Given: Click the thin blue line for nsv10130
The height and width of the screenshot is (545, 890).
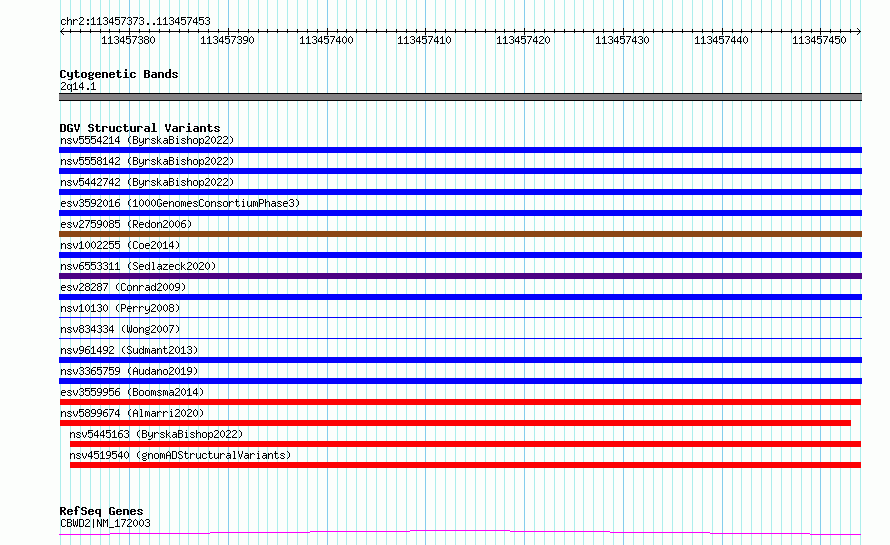Looking at the screenshot, I should point(460,317).
